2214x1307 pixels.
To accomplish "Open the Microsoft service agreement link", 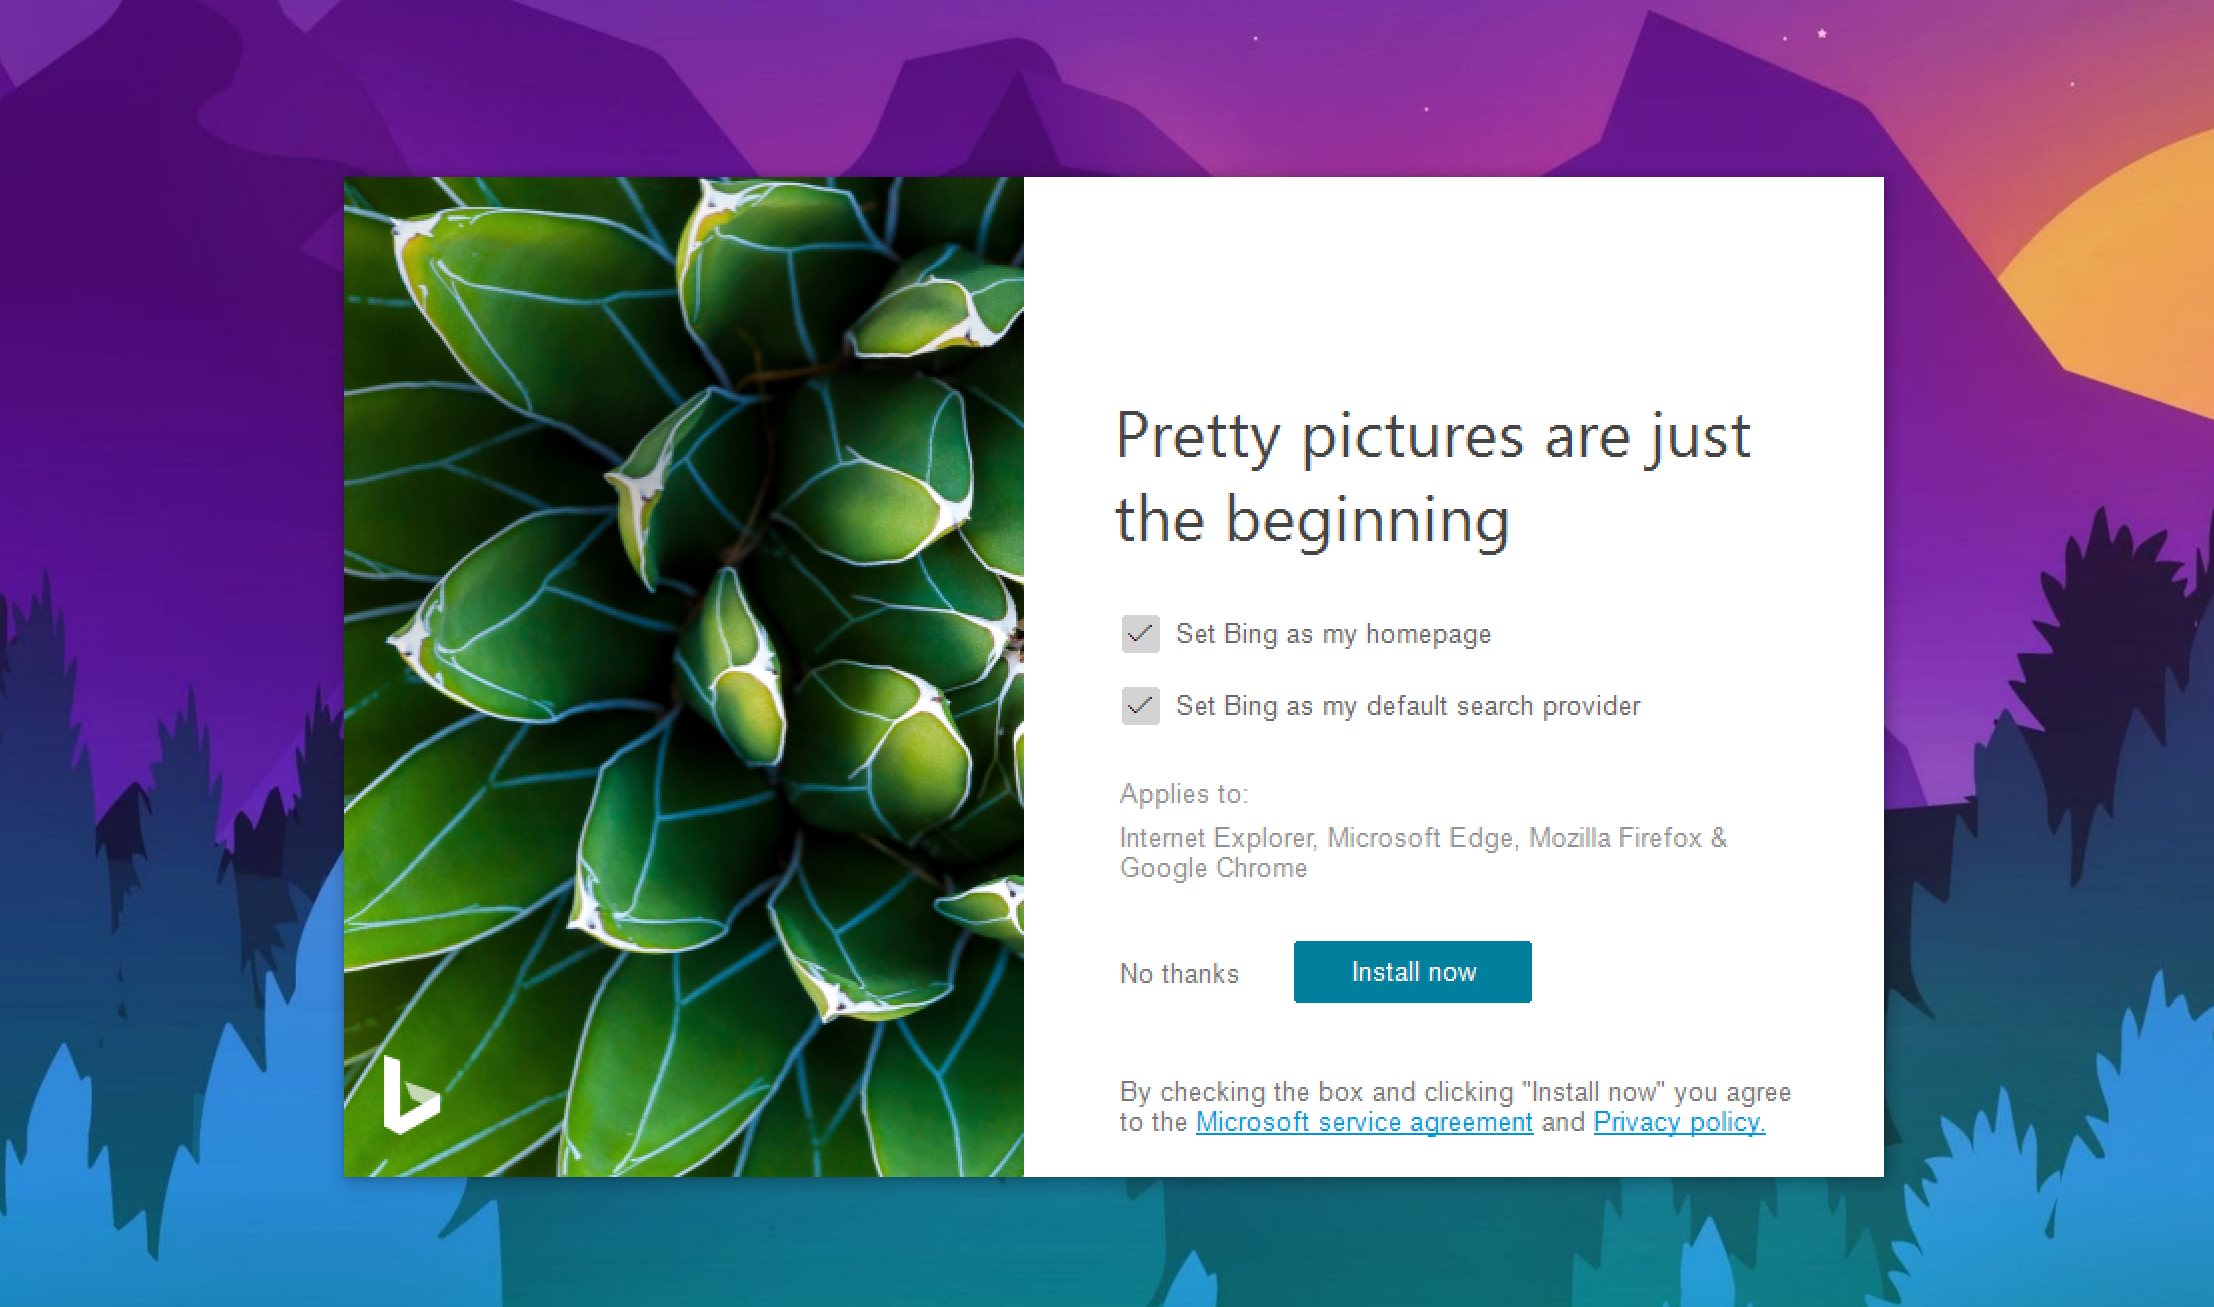I will click(x=1364, y=1122).
